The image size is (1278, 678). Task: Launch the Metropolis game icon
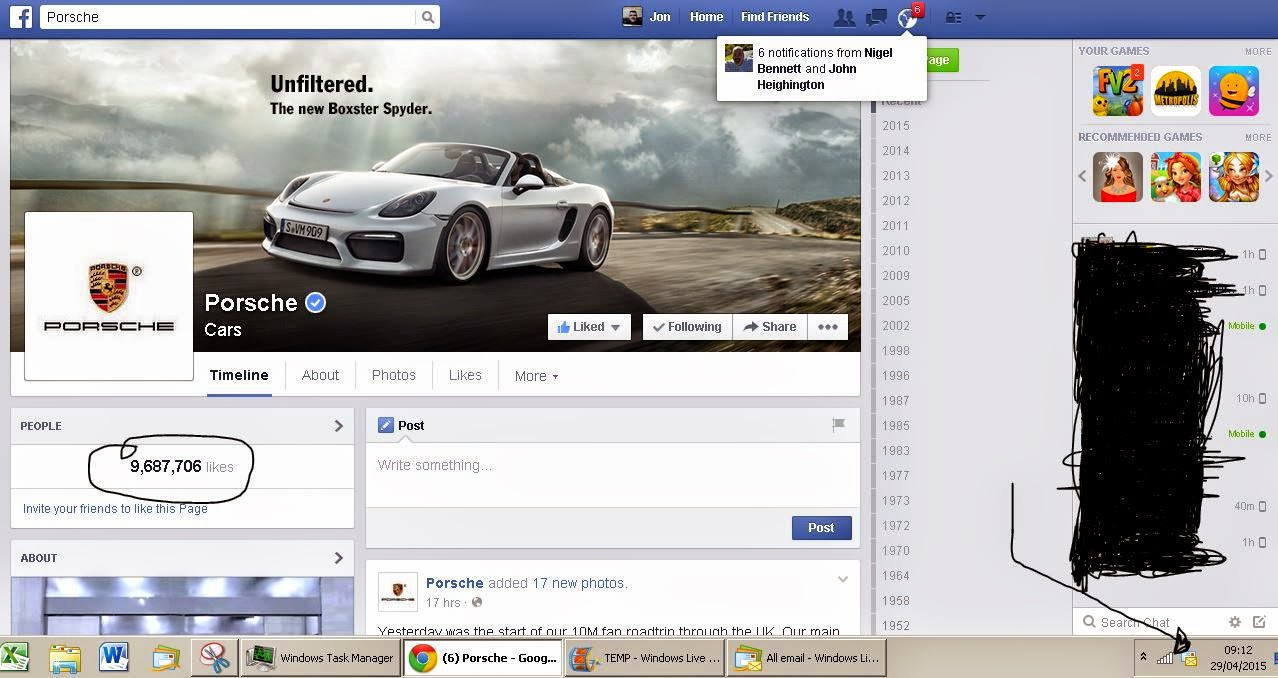[1176, 92]
